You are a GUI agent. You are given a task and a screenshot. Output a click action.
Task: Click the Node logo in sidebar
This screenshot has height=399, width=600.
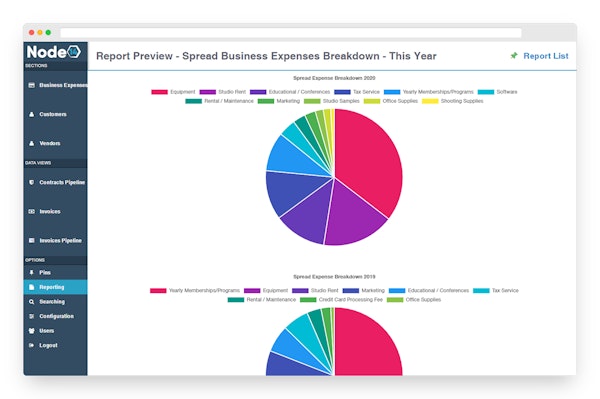click(54, 52)
